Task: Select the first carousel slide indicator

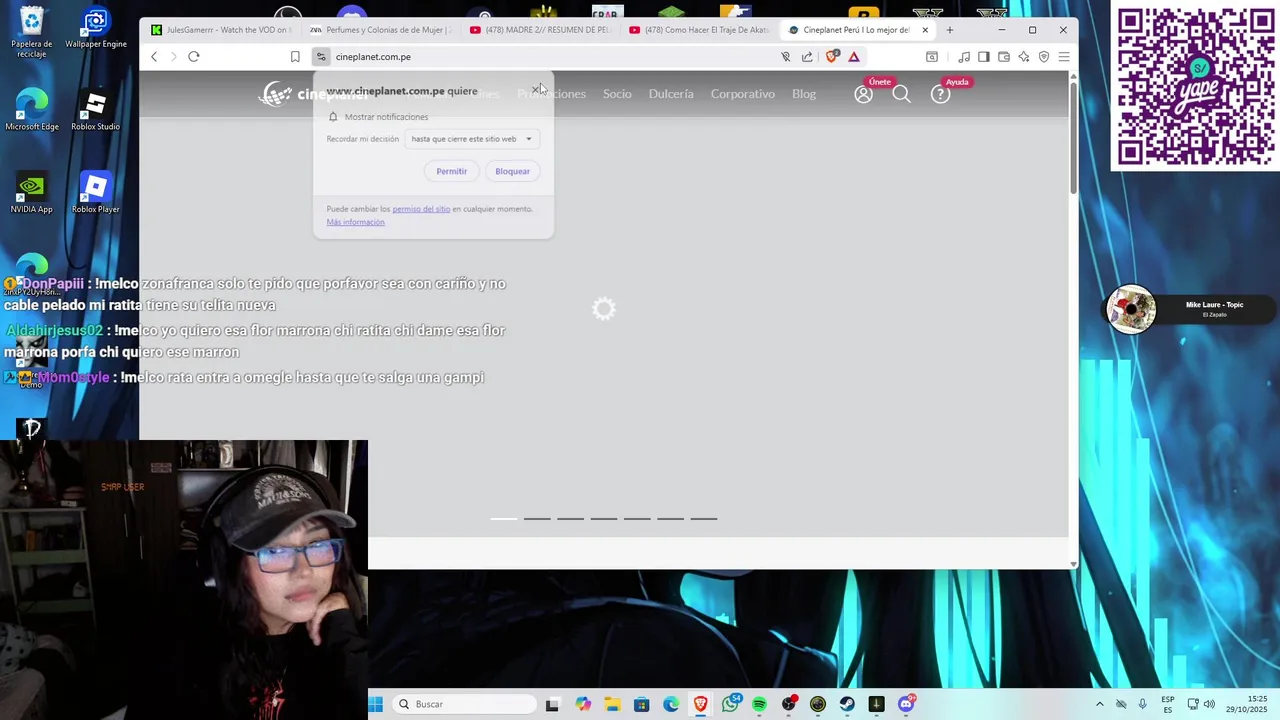Action: point(504,519)
